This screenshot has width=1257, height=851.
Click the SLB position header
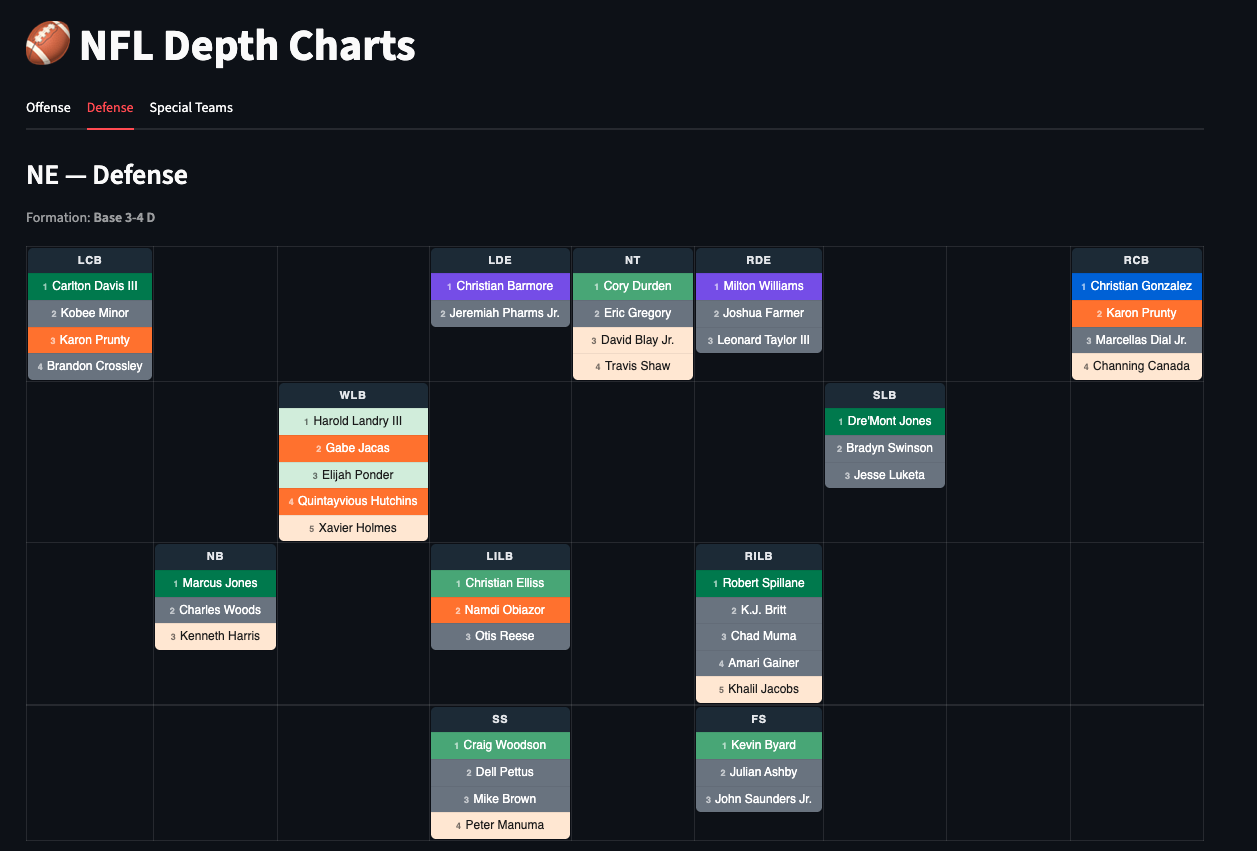(x=885, y=395)
